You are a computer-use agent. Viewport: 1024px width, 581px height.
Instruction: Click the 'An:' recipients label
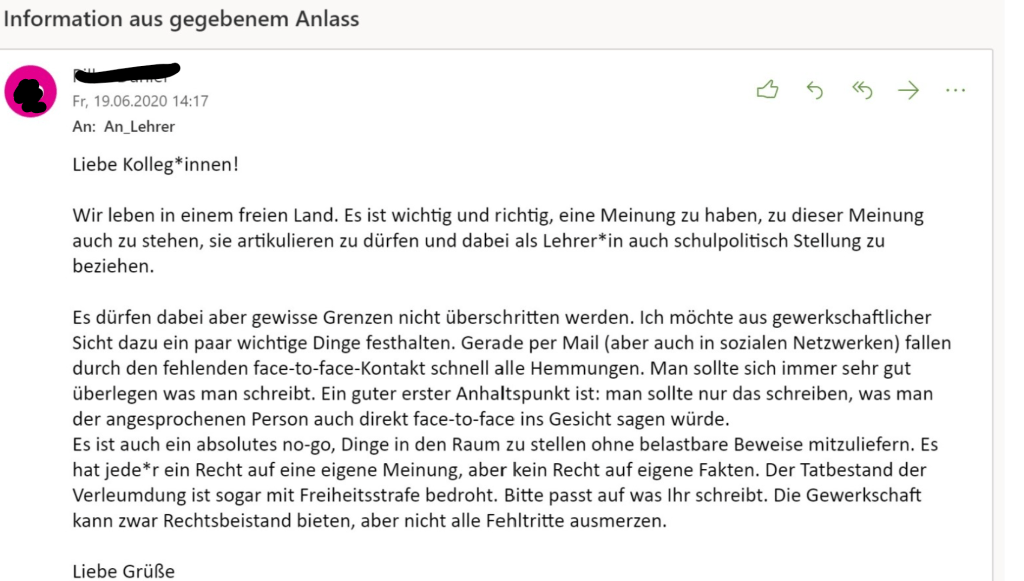(x=84, y=127)
